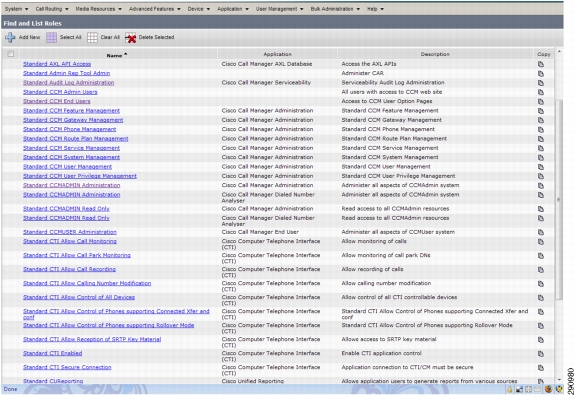Open the Standard Audit Log Administration link
The image size is (576, 418).
tap(68, 83)
